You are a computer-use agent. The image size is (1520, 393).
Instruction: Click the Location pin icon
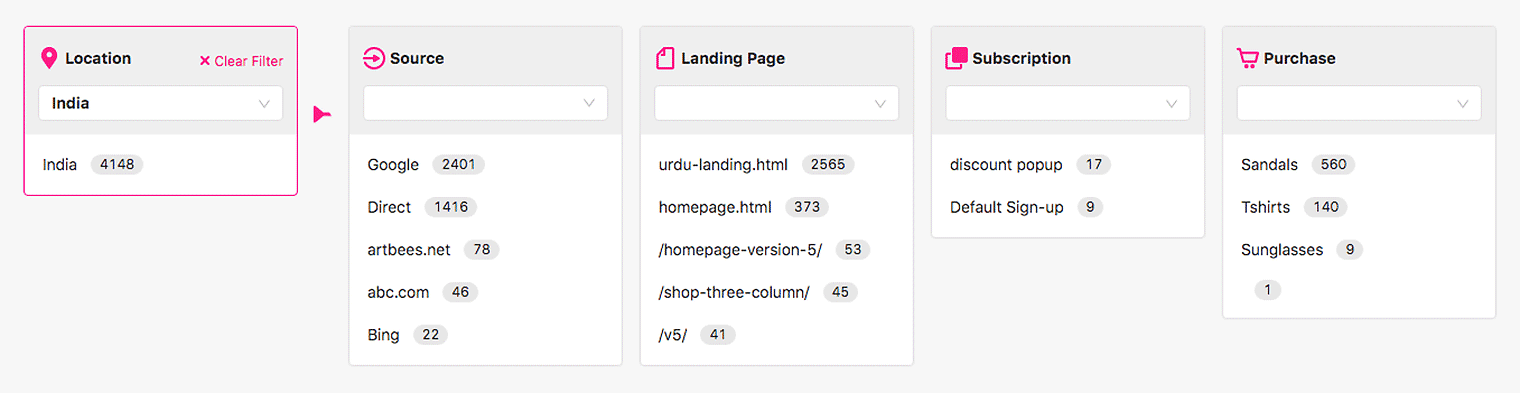[49, 58]
